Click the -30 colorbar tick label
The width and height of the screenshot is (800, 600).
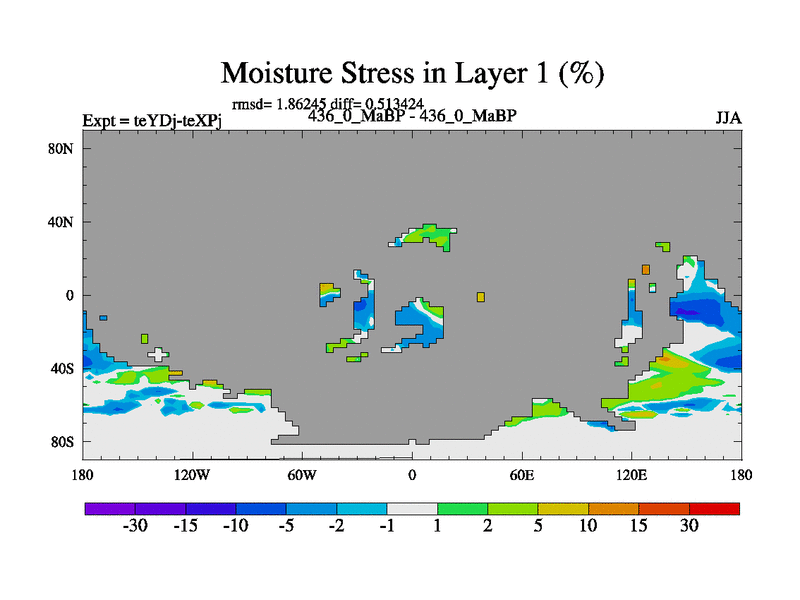pos(135,527)
